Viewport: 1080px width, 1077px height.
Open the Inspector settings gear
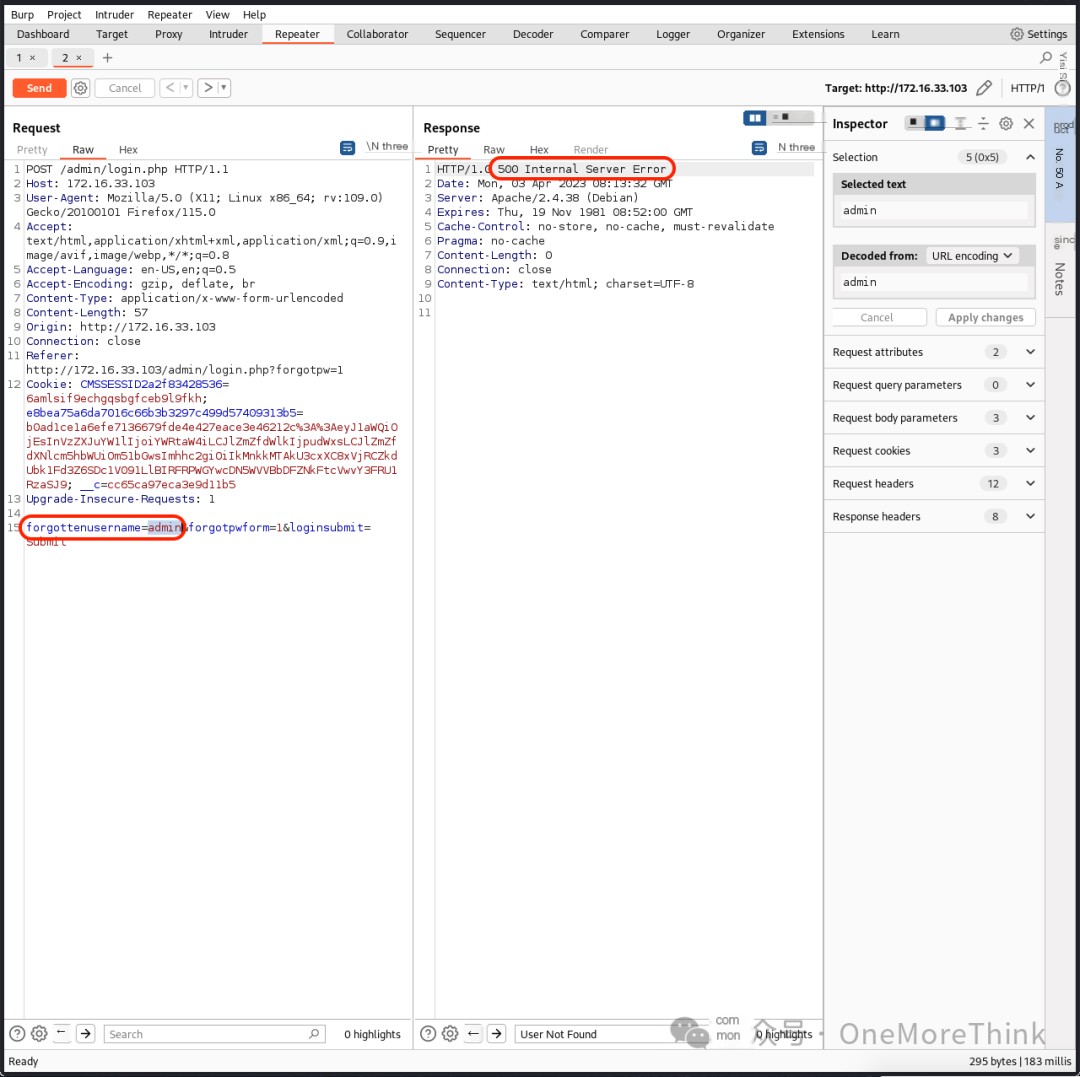(x=1006, y=123)
